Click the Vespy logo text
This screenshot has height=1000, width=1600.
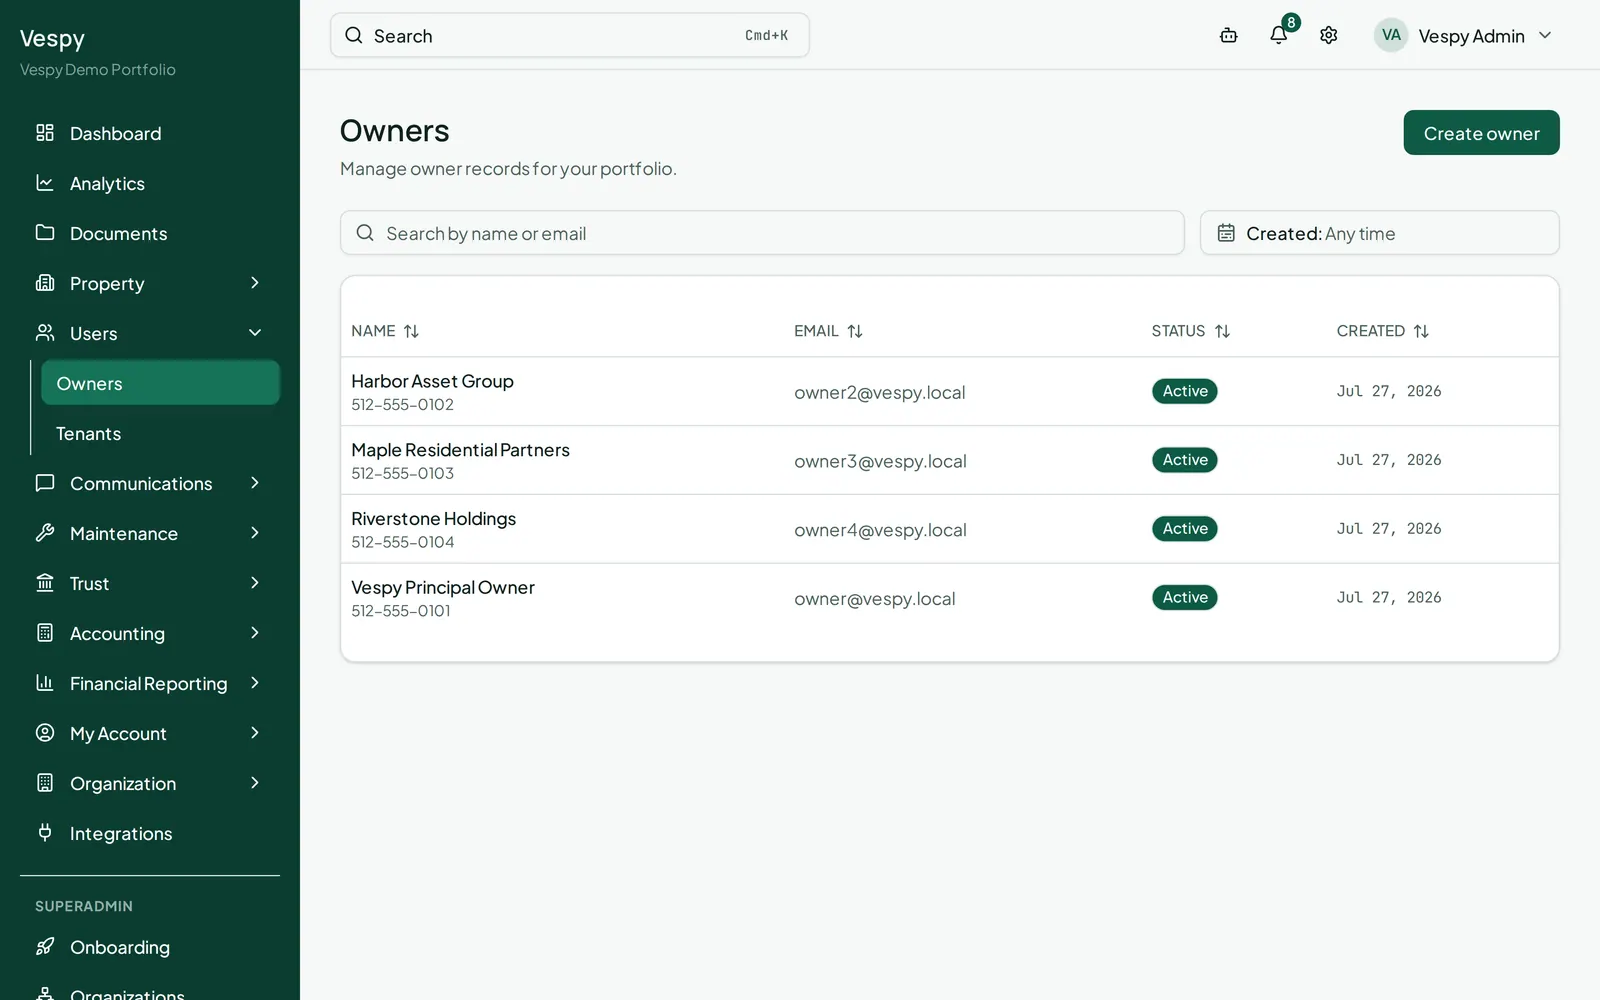(52, 39)
